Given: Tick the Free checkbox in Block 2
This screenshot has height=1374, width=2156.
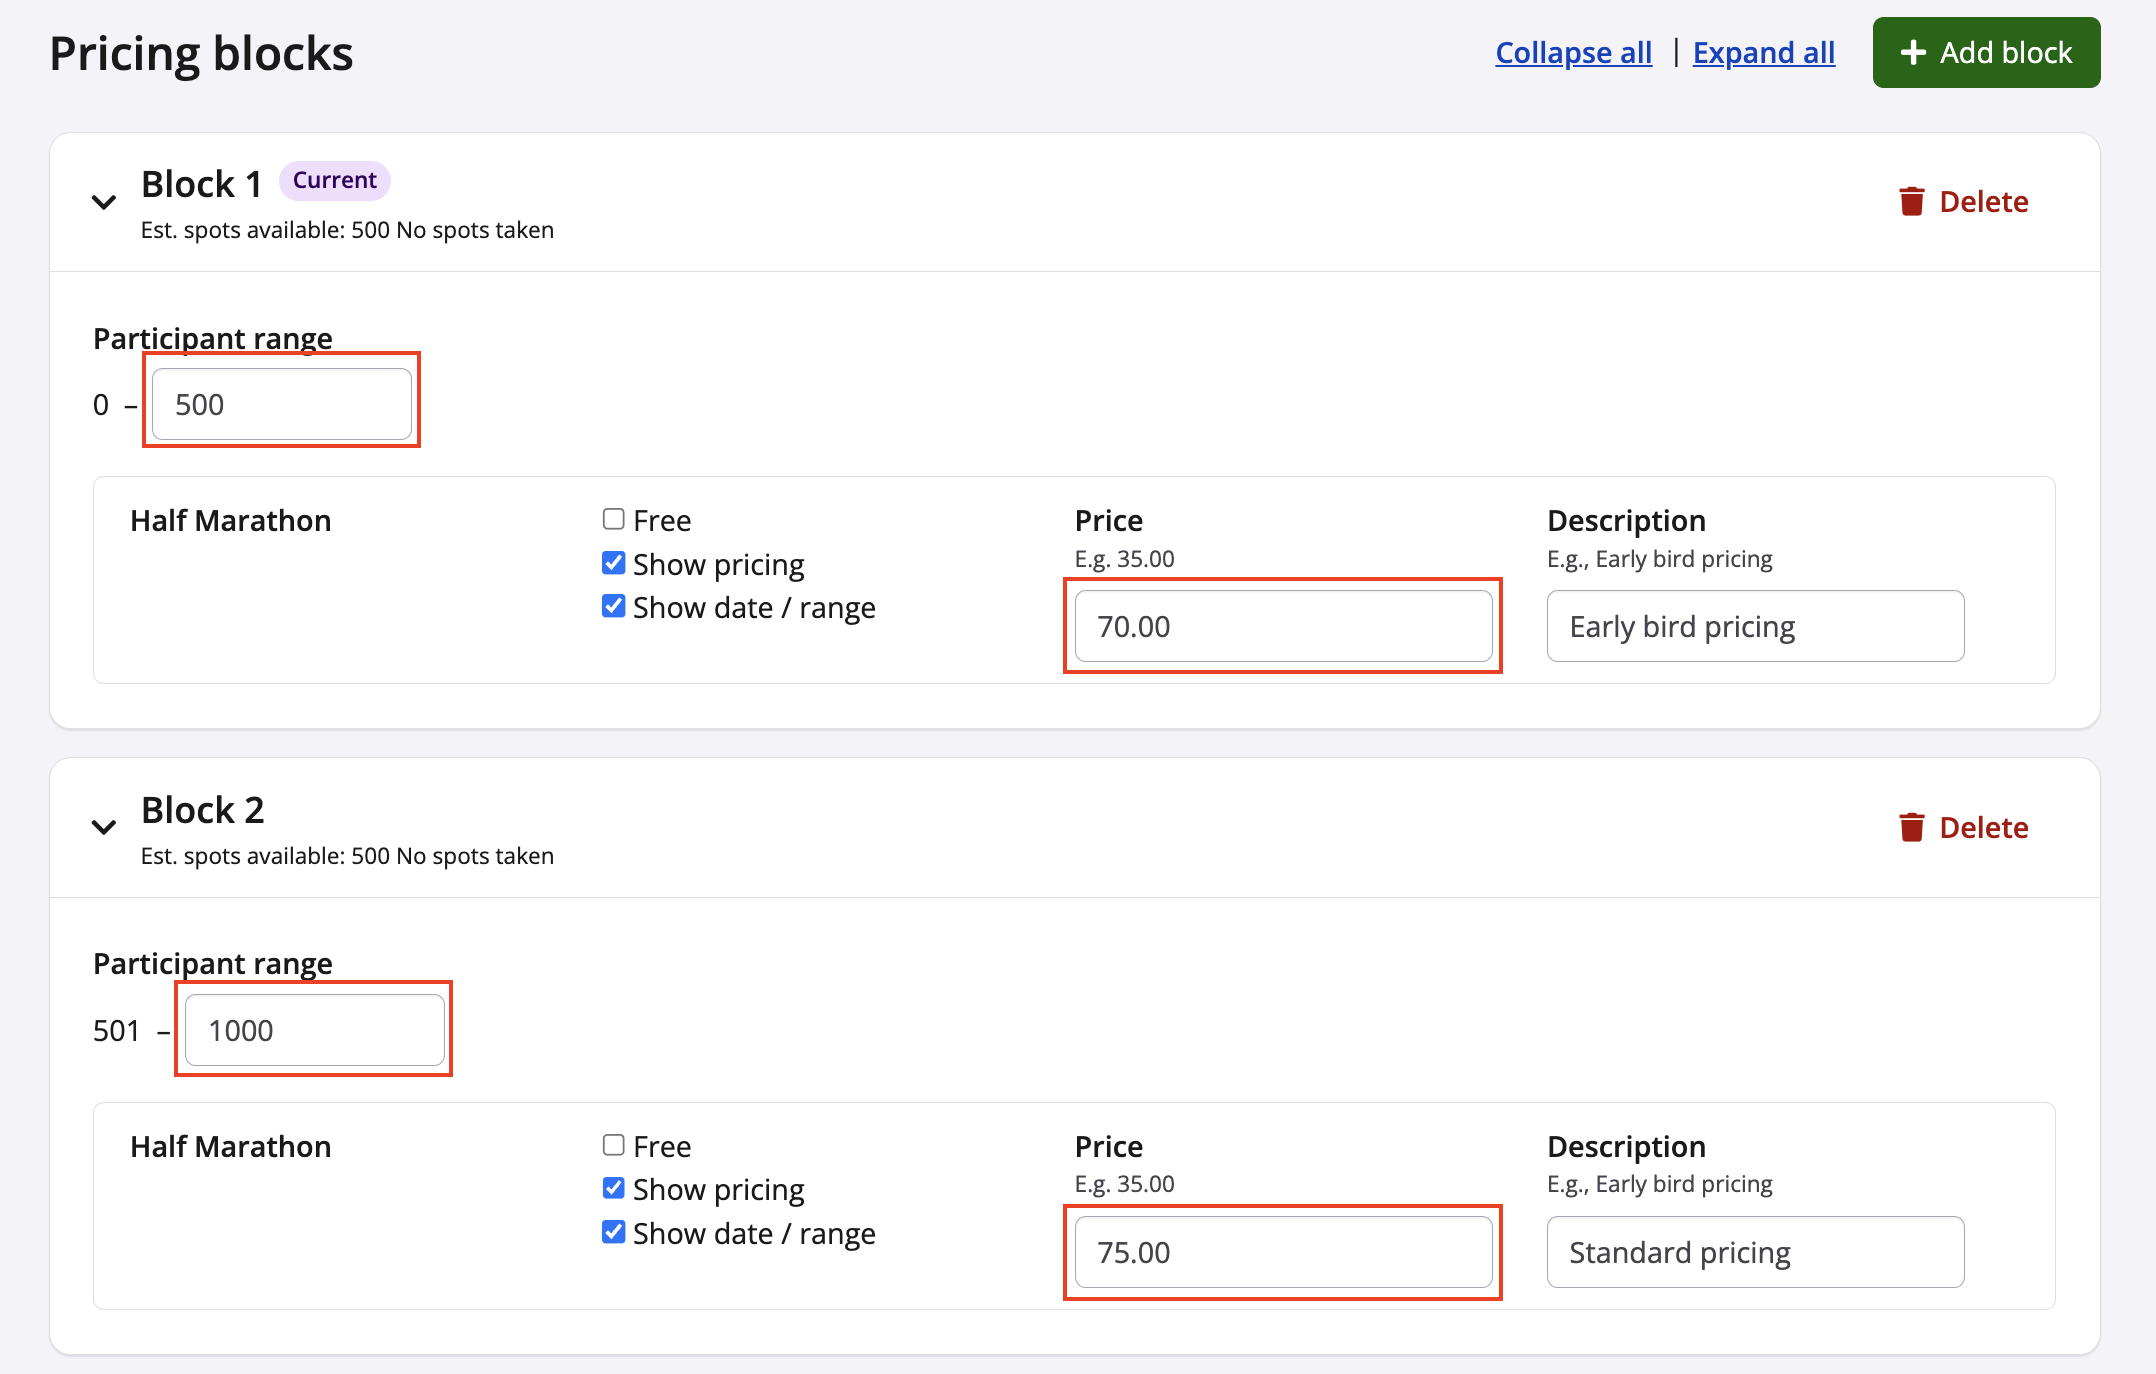Looking at the screenshot, I should 614,1145.
